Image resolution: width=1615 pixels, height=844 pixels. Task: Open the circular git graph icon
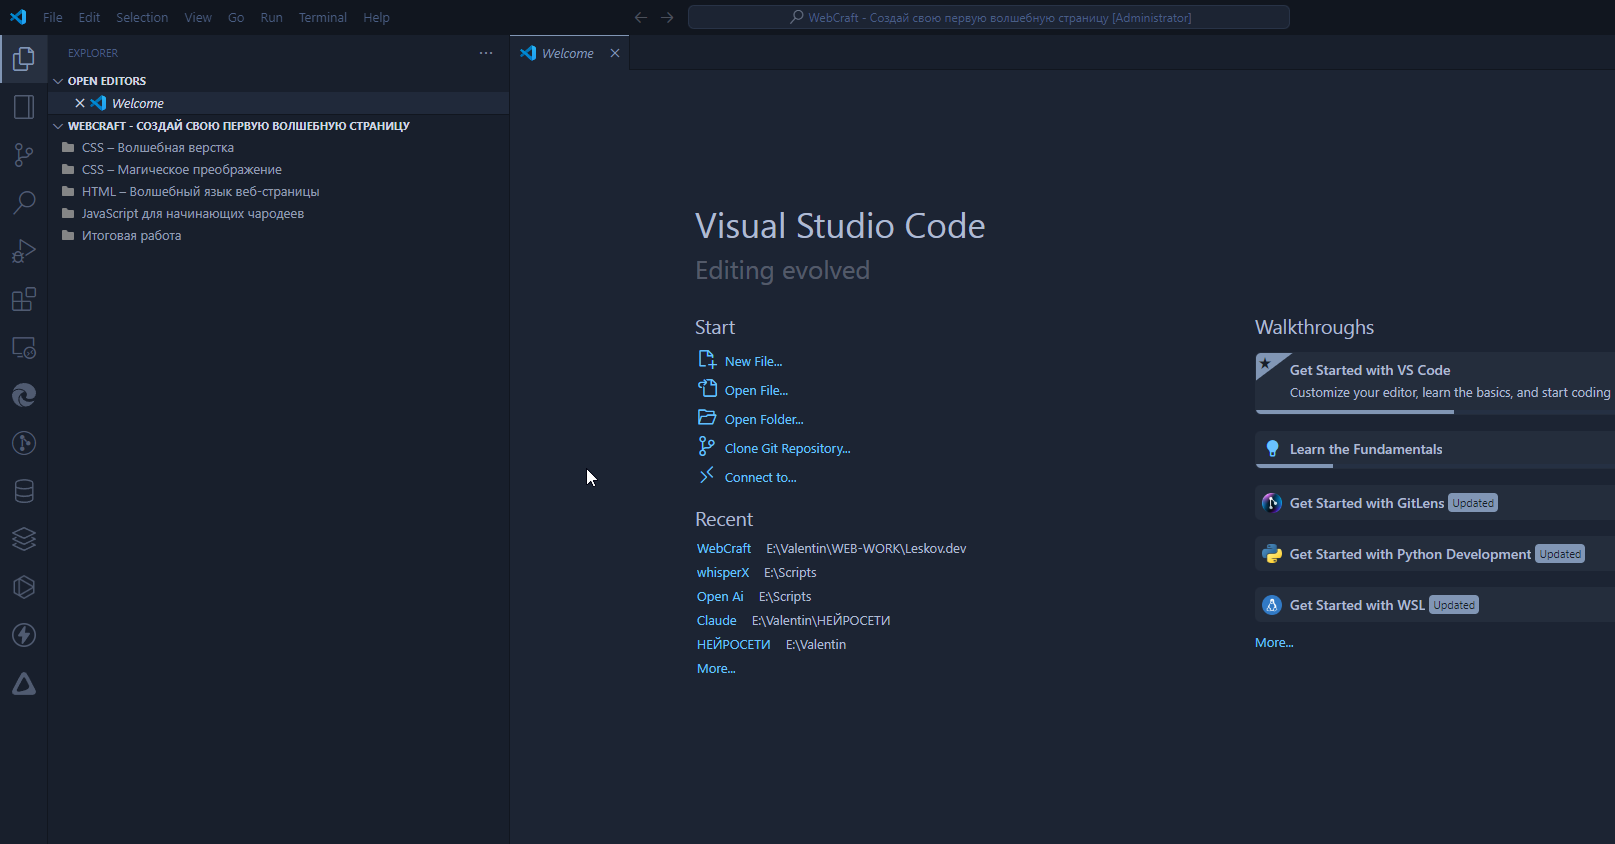point(24,443)
